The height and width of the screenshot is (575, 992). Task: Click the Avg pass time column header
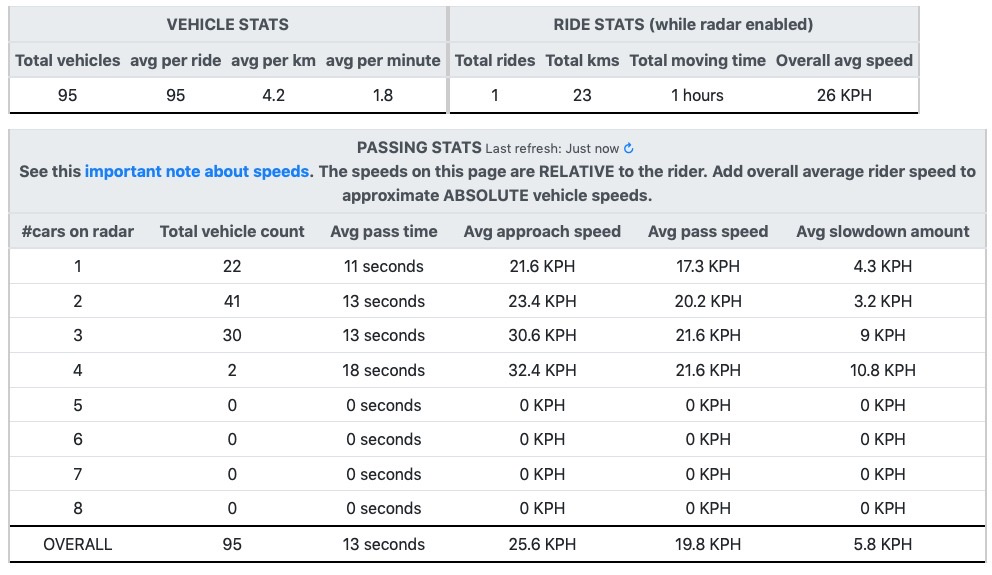[x=383, y=232]
